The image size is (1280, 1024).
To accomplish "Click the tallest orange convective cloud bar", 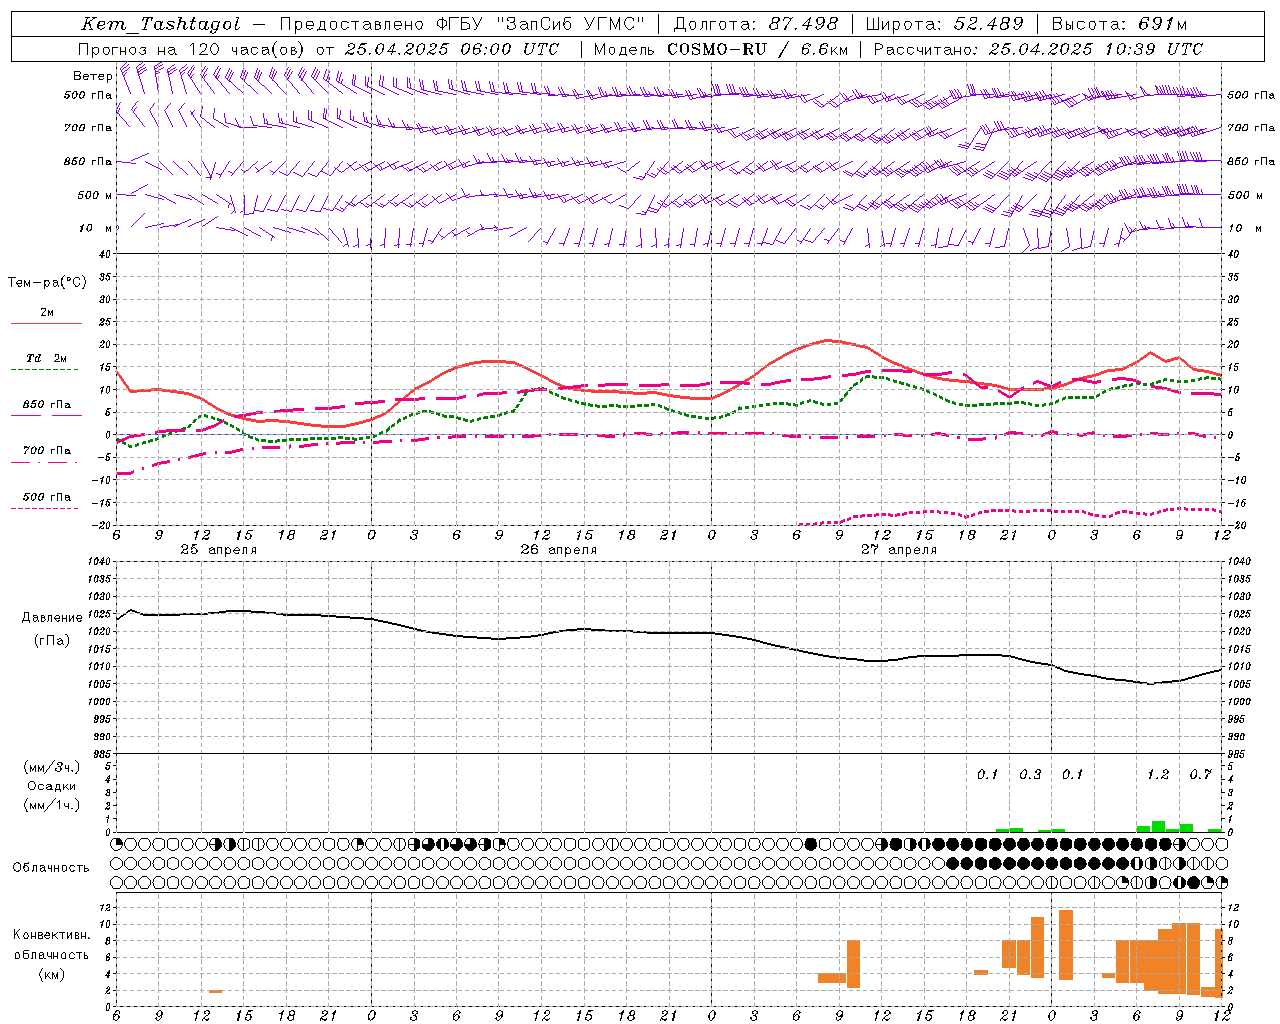I will (1066, 945).
